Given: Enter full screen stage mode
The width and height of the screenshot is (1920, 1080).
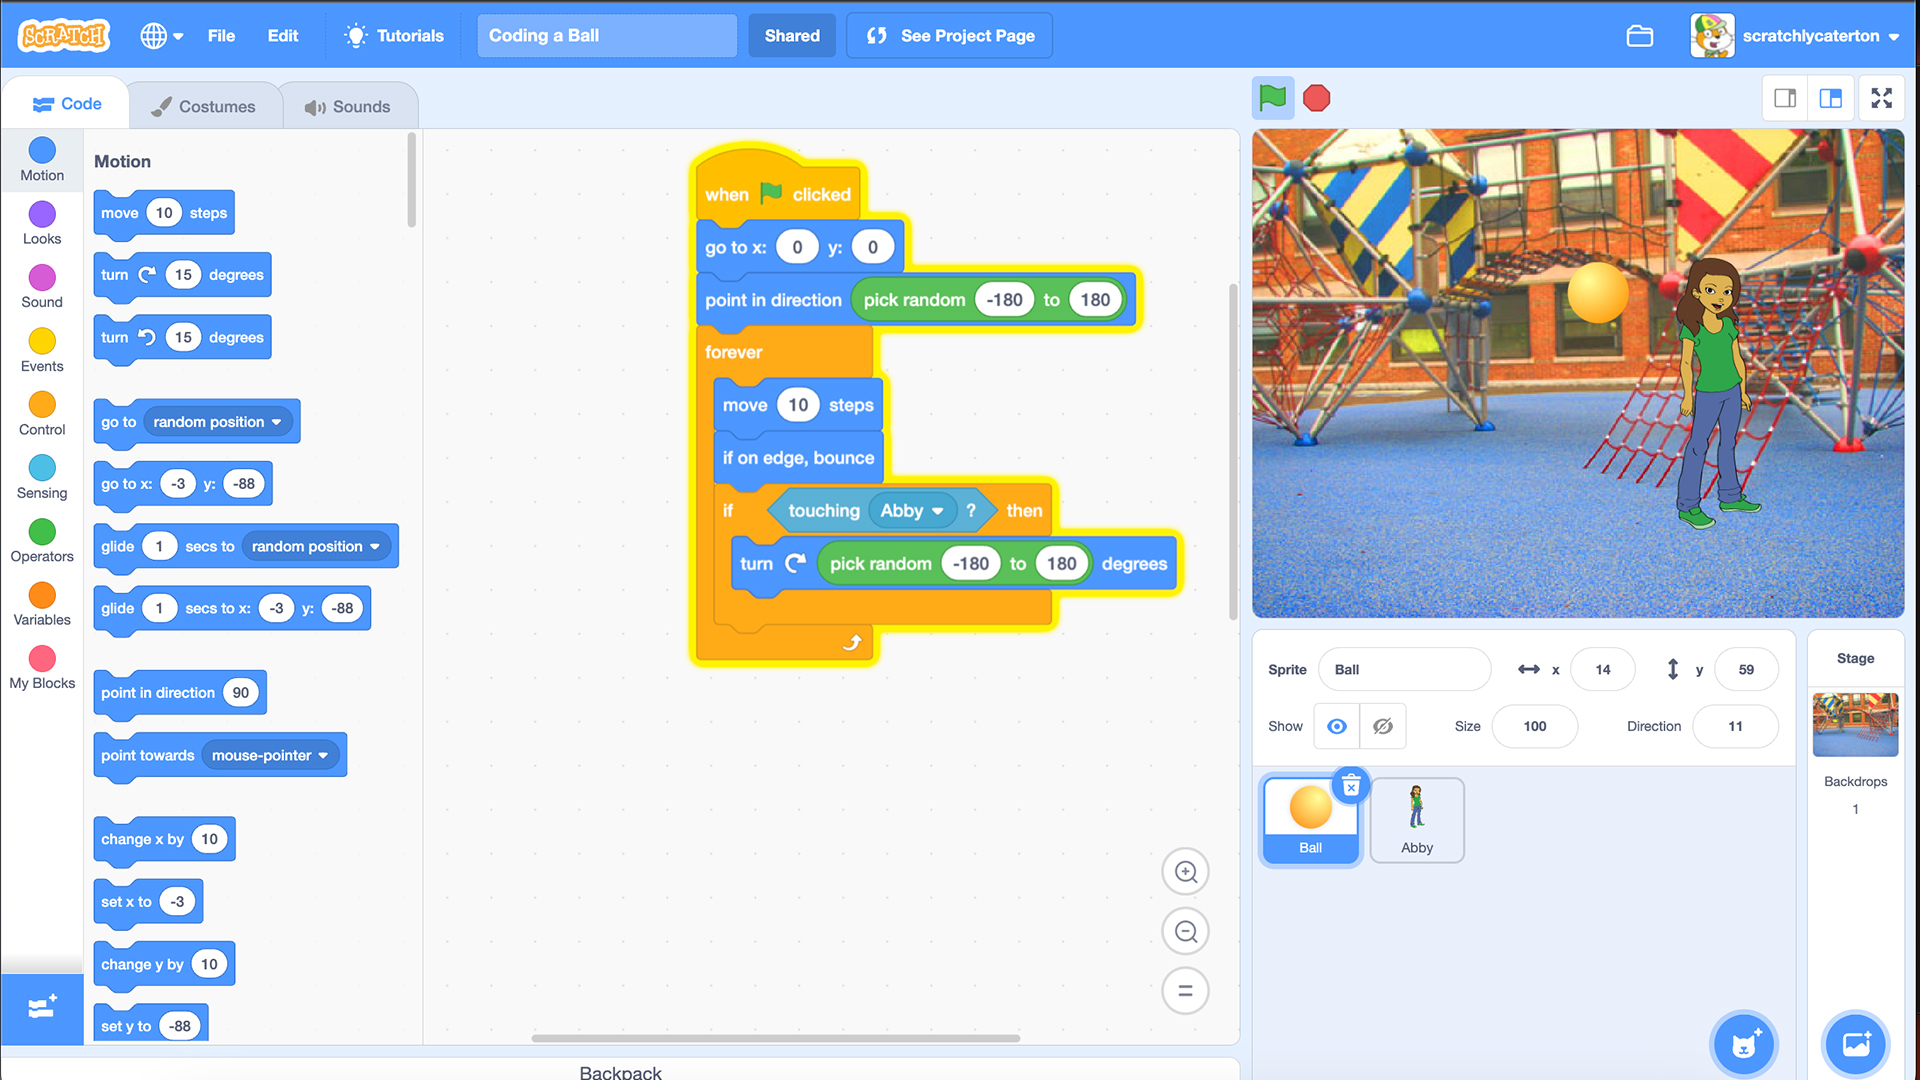Looking at the screenshot, I should (x=1881, y=98).
